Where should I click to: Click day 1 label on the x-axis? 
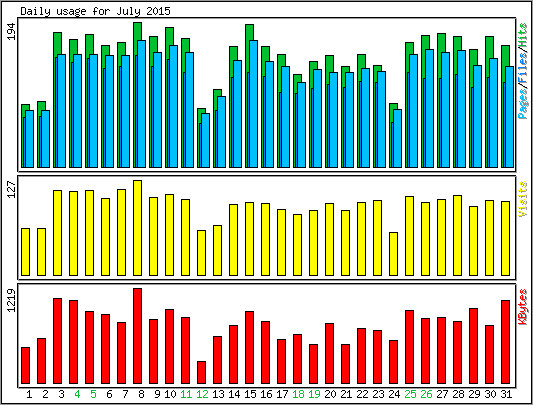pyautogui.click(x=29, y=394)
